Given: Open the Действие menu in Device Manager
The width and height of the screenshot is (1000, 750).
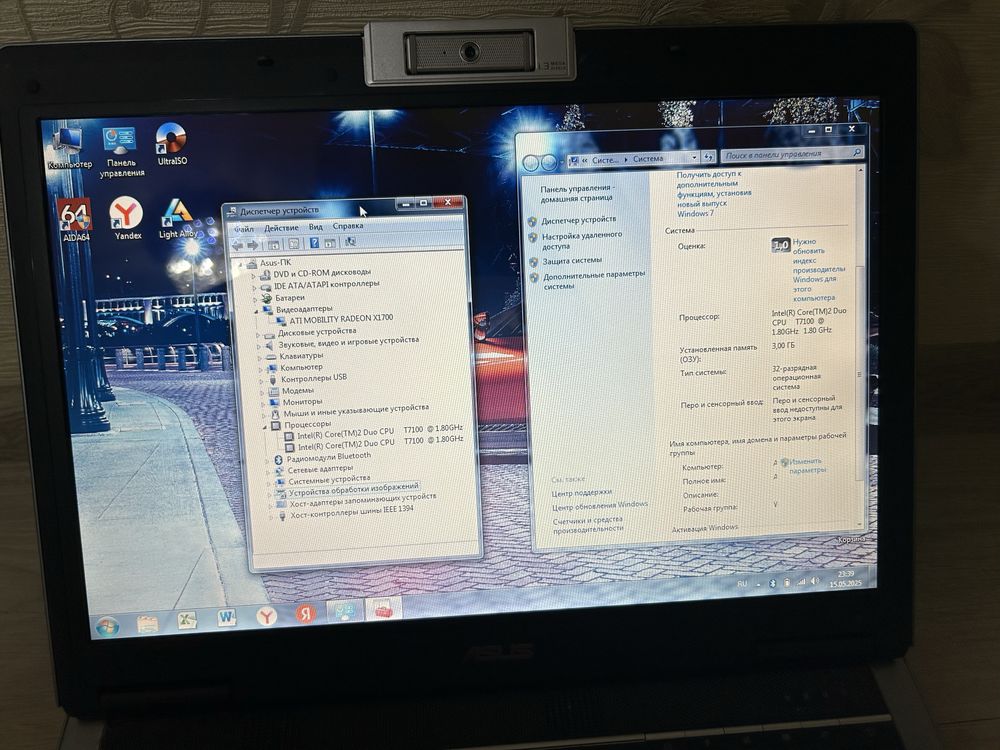Looking at the screenshot, I should pyautogui.click(x=281, y=228).
